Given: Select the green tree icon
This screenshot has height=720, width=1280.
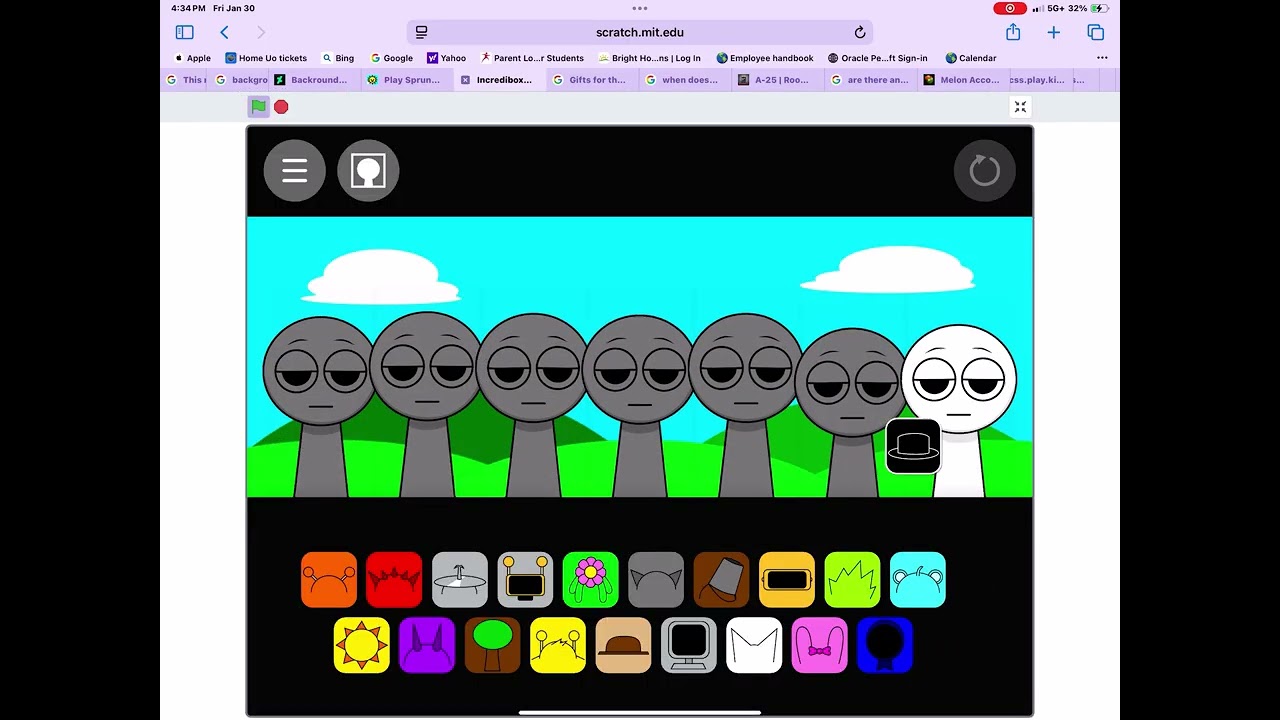Looking at the screenshot, I should 493,645.
